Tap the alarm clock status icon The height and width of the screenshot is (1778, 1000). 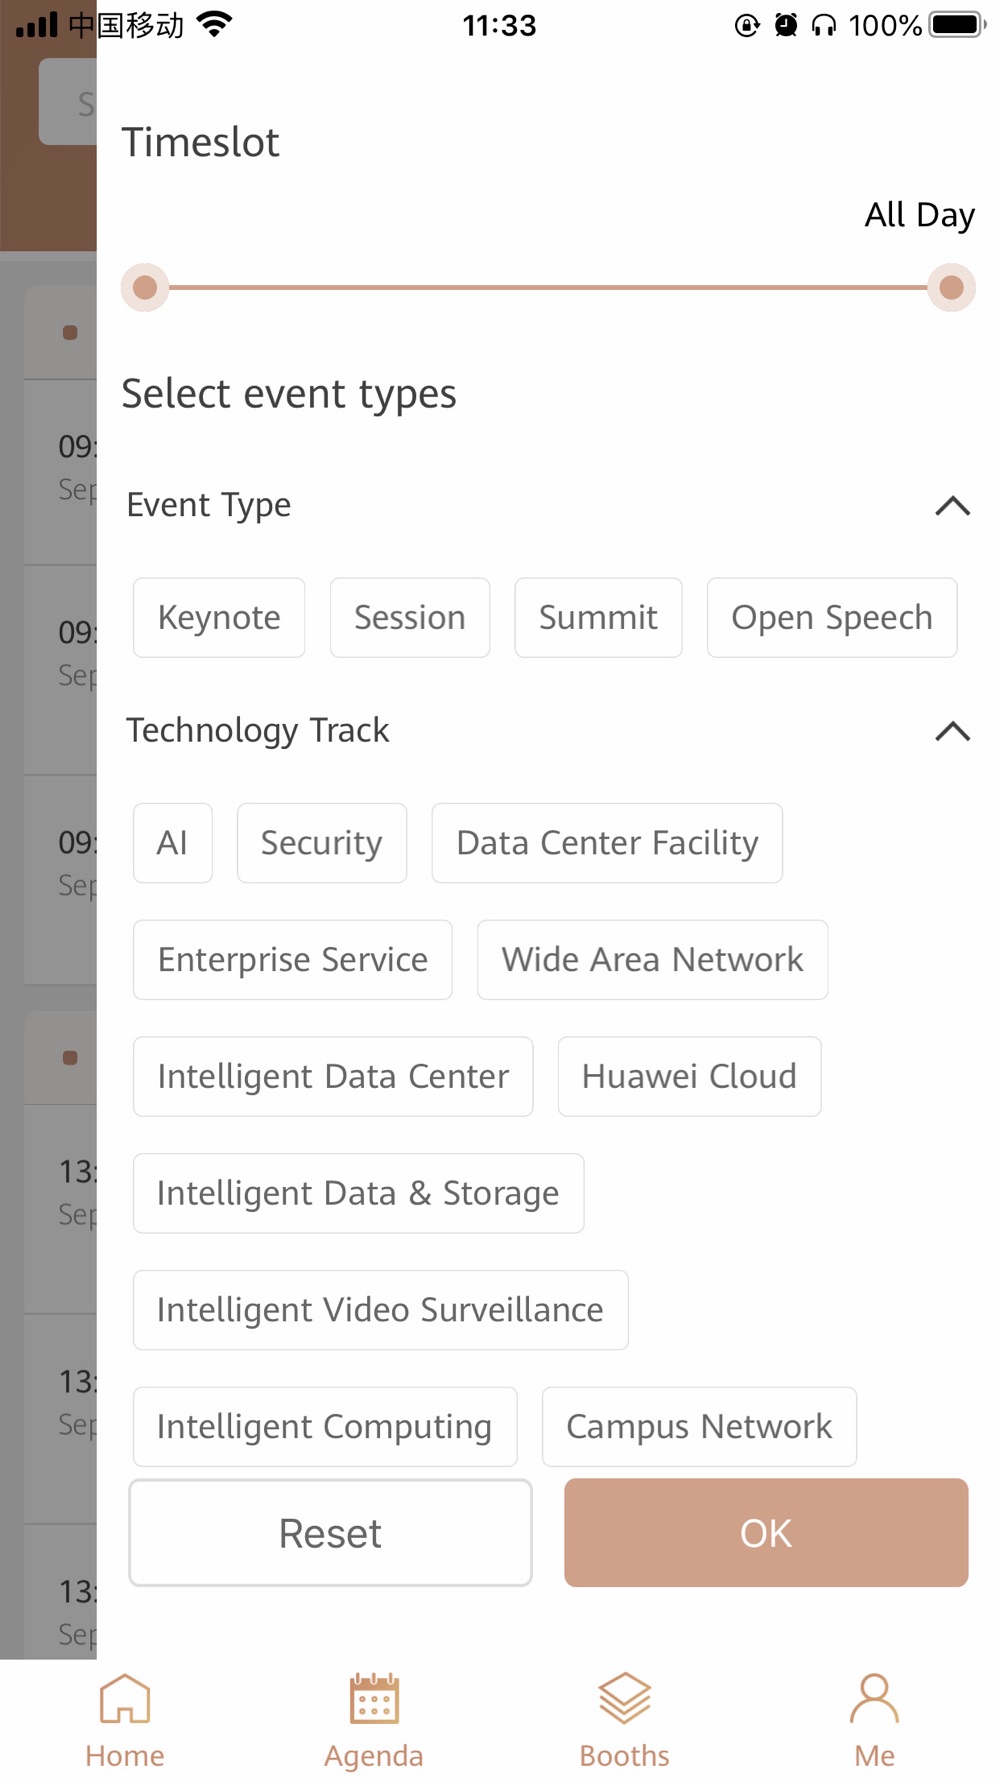tap(786, 25)
